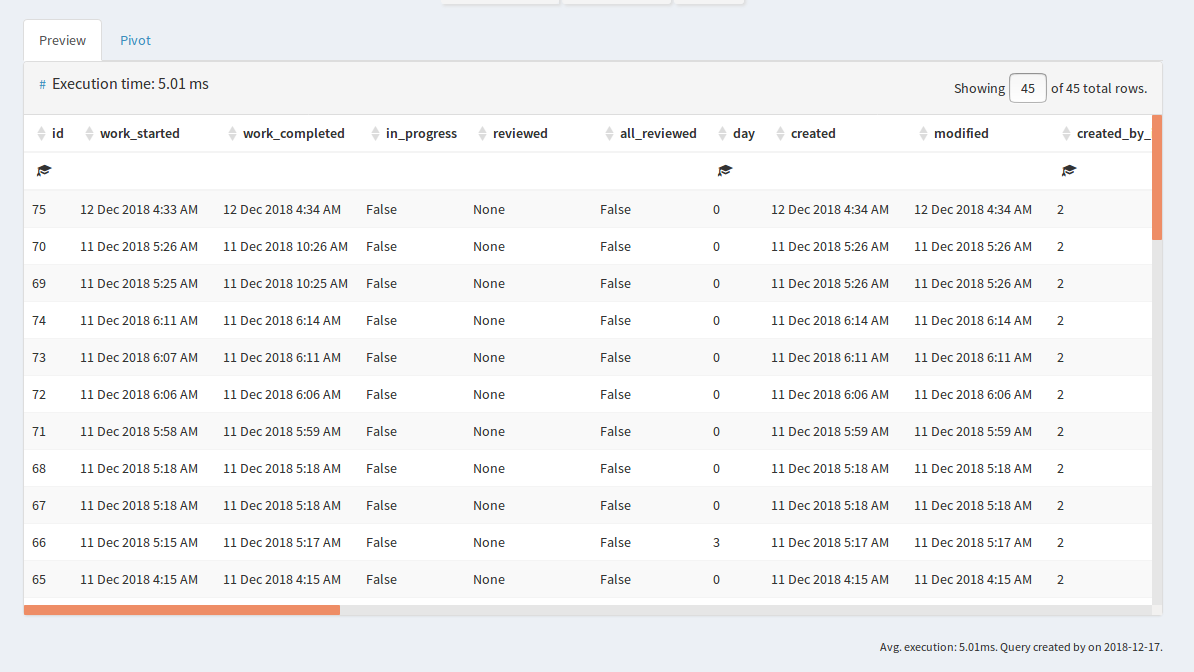The image size is (1194, 672).
Task: Sort by work_started column arrows
Action: pyautogui.click(x=89, y=133)
